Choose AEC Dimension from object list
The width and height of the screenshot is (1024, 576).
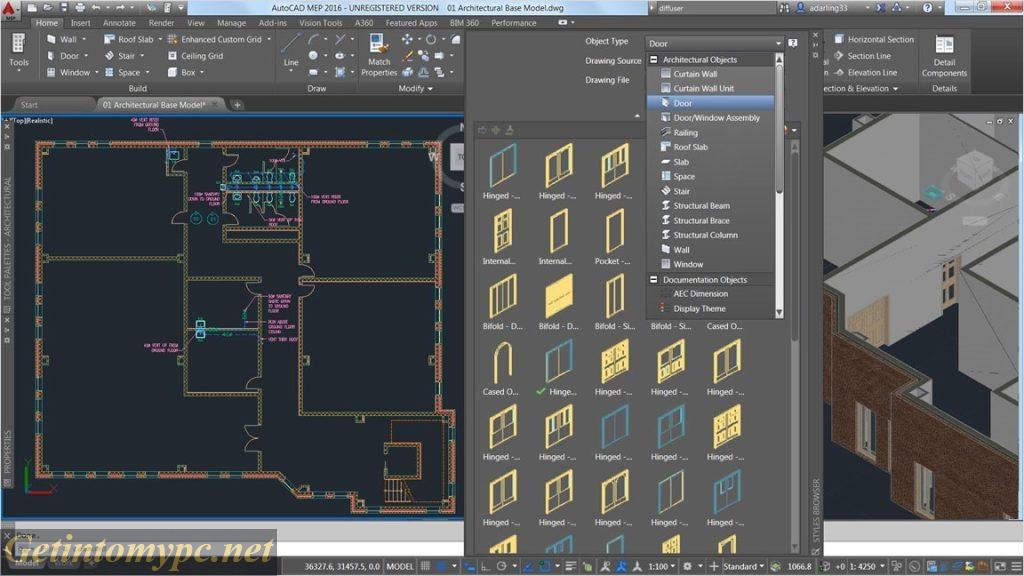[x=711, y=294]
